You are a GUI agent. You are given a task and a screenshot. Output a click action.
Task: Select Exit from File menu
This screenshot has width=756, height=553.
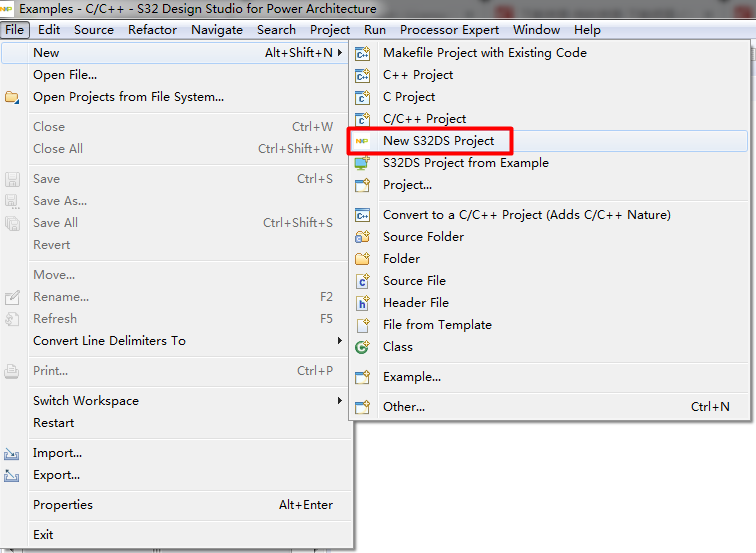175,535
